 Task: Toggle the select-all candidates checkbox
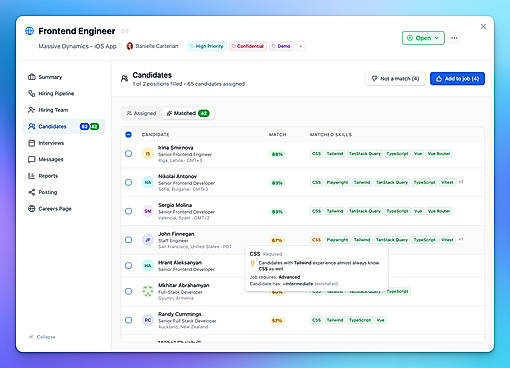tap(128, 135)
